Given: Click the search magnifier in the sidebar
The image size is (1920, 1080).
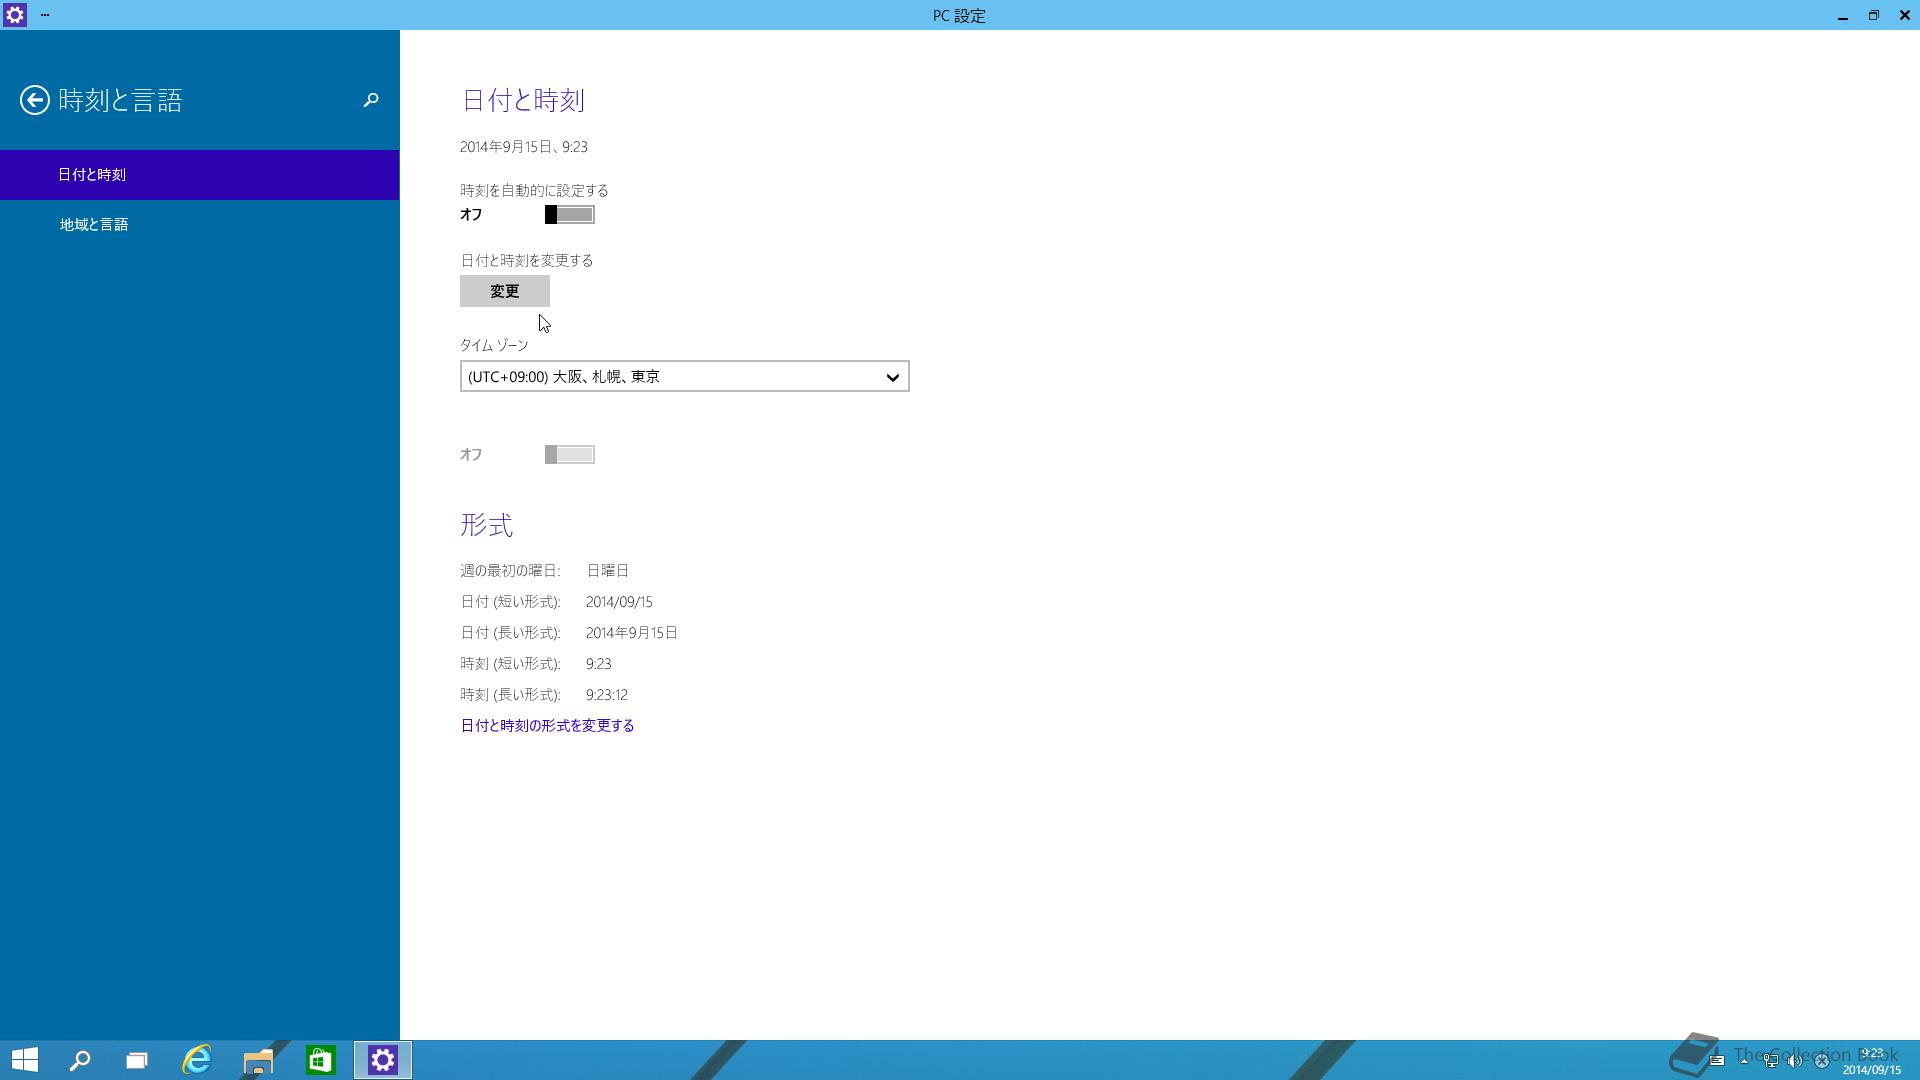Looking at the screenshot, I should (x=371, y=100).
